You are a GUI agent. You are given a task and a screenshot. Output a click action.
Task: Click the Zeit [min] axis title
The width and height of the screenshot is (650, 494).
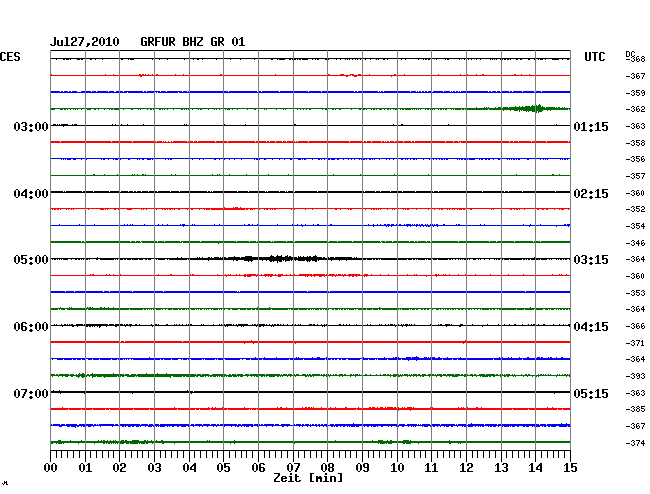308,478
